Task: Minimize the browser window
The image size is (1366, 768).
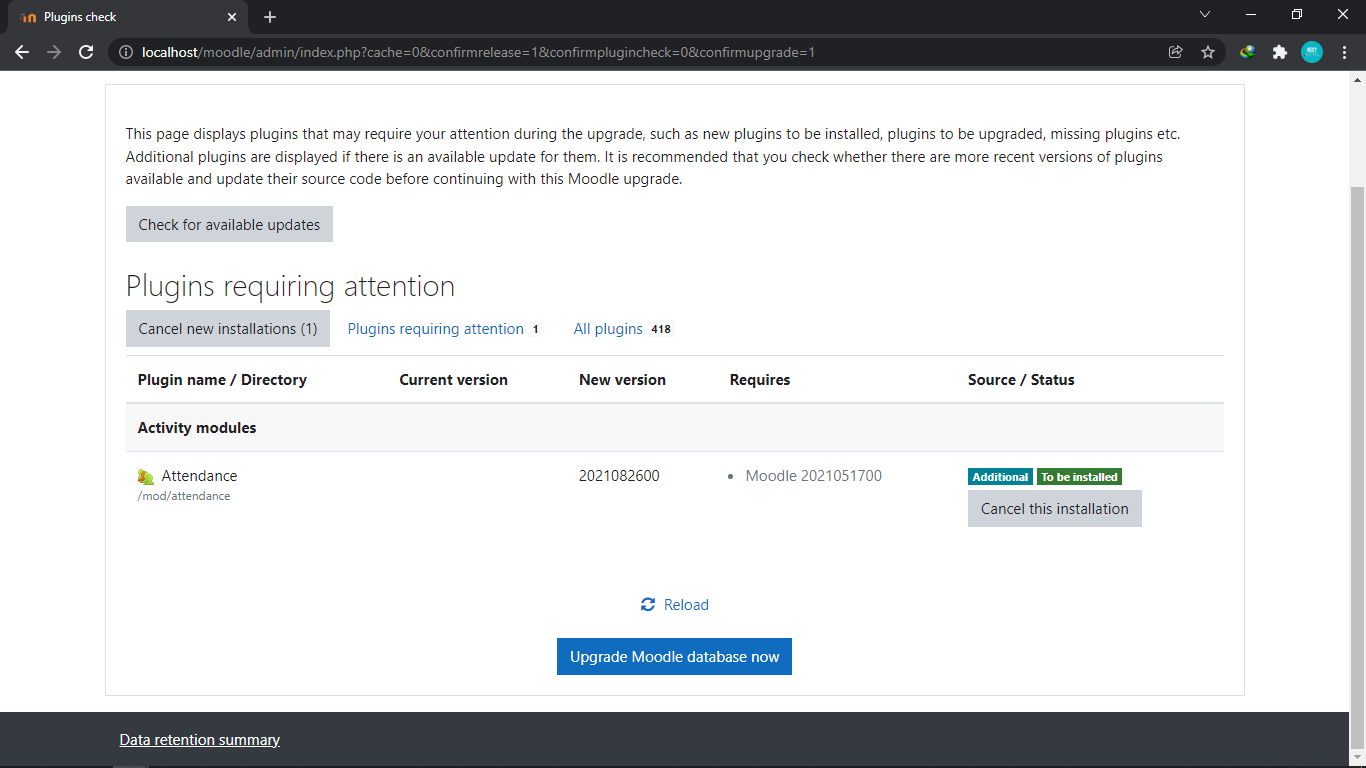Action: point(1251,15)
